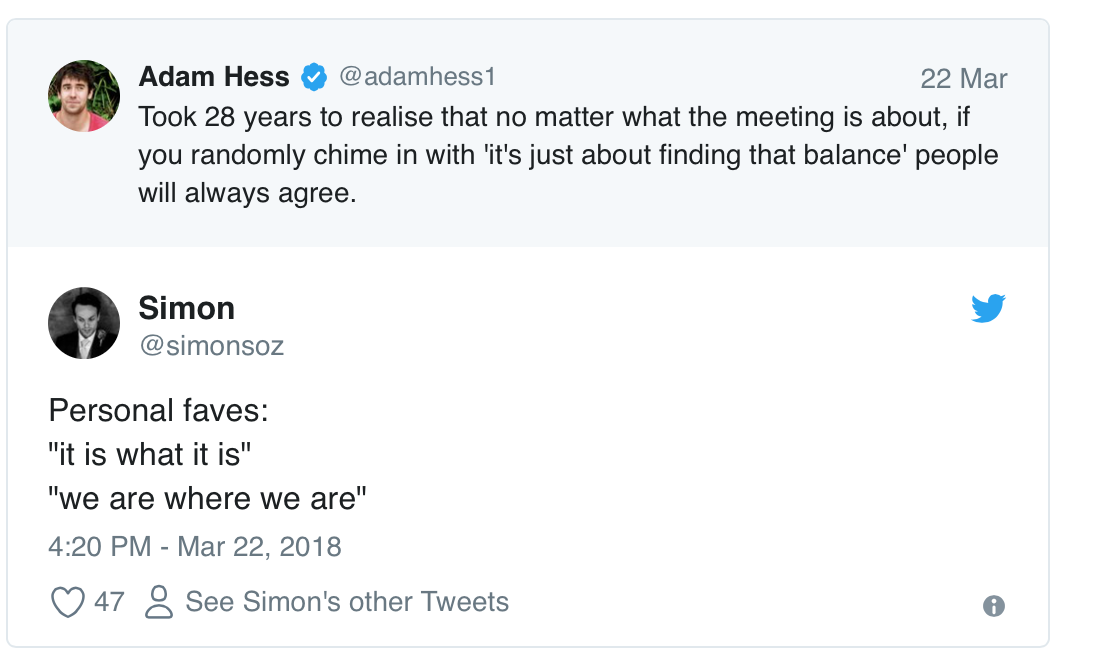Viewport: 1096px width, 670px height.
Task: Open the Adam Hess display name link
Action: click(x=214, y=77)
